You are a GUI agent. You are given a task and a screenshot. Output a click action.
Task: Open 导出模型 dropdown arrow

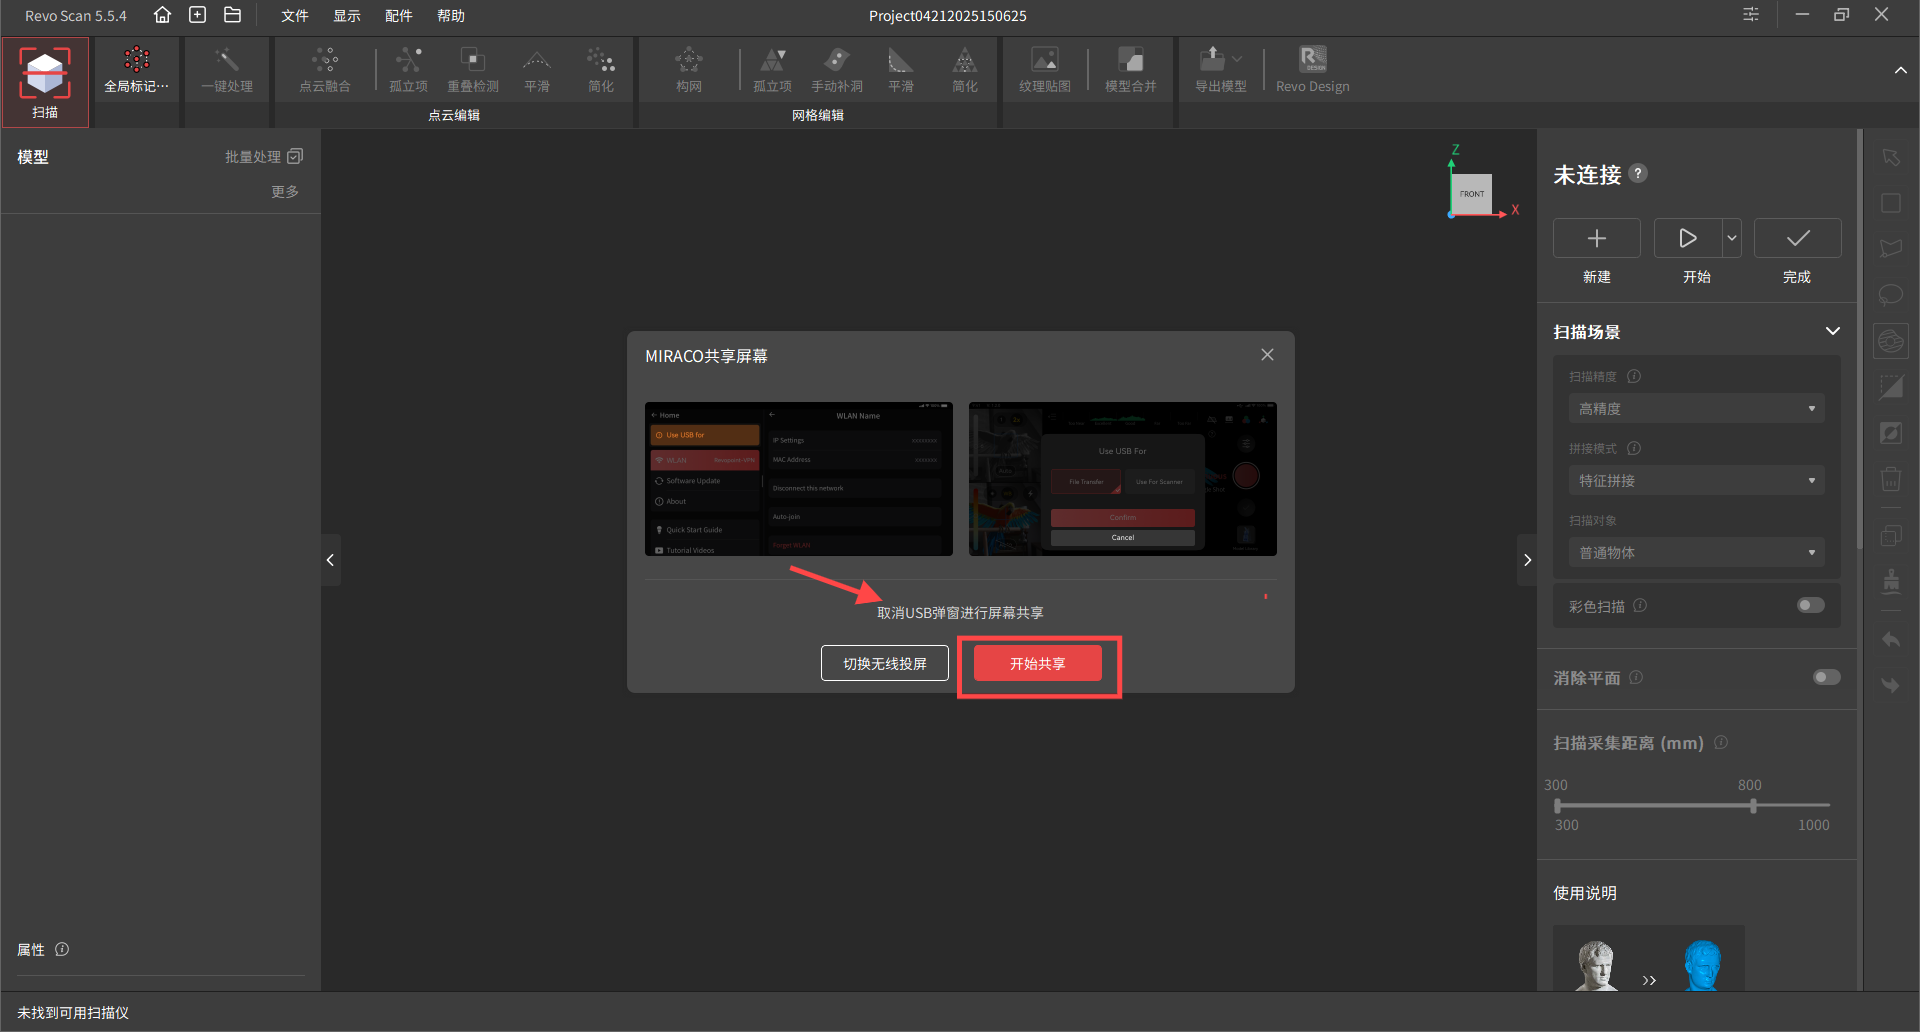point(1238,59)
